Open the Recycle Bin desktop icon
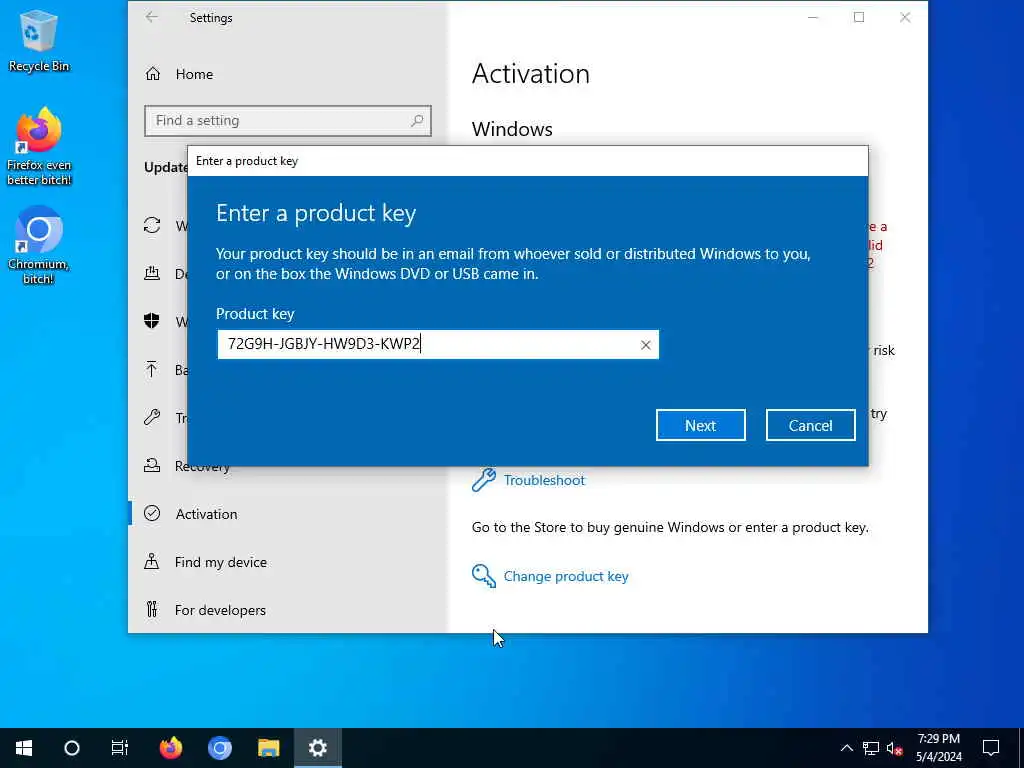Image resolution: width=1024 pixels, height=768 pixels. [x=39, y=40]
